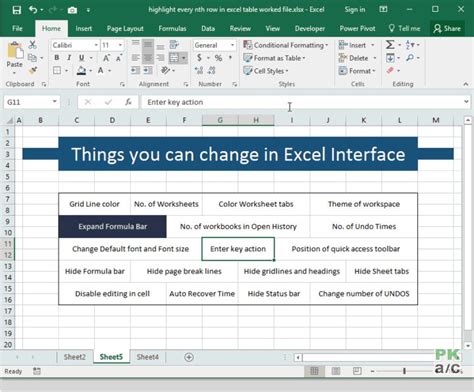The image size is (474, 392).
Task: Open the File tab
Action: click(17, 28)
